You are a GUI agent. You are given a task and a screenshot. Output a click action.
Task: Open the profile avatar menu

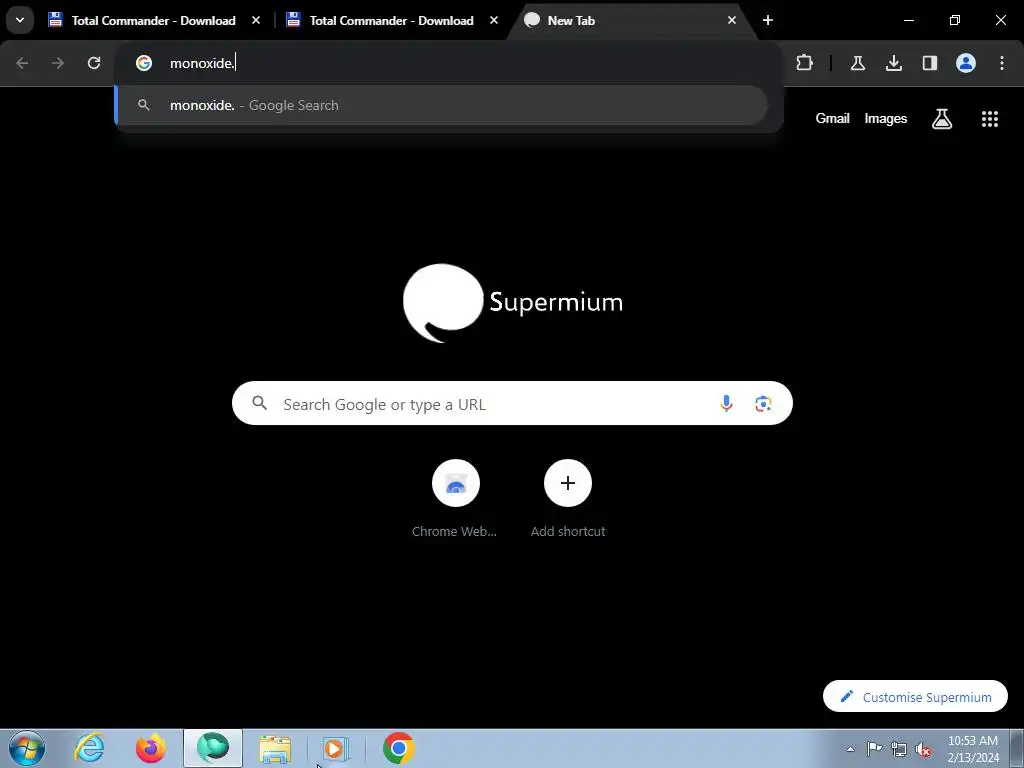966,63
